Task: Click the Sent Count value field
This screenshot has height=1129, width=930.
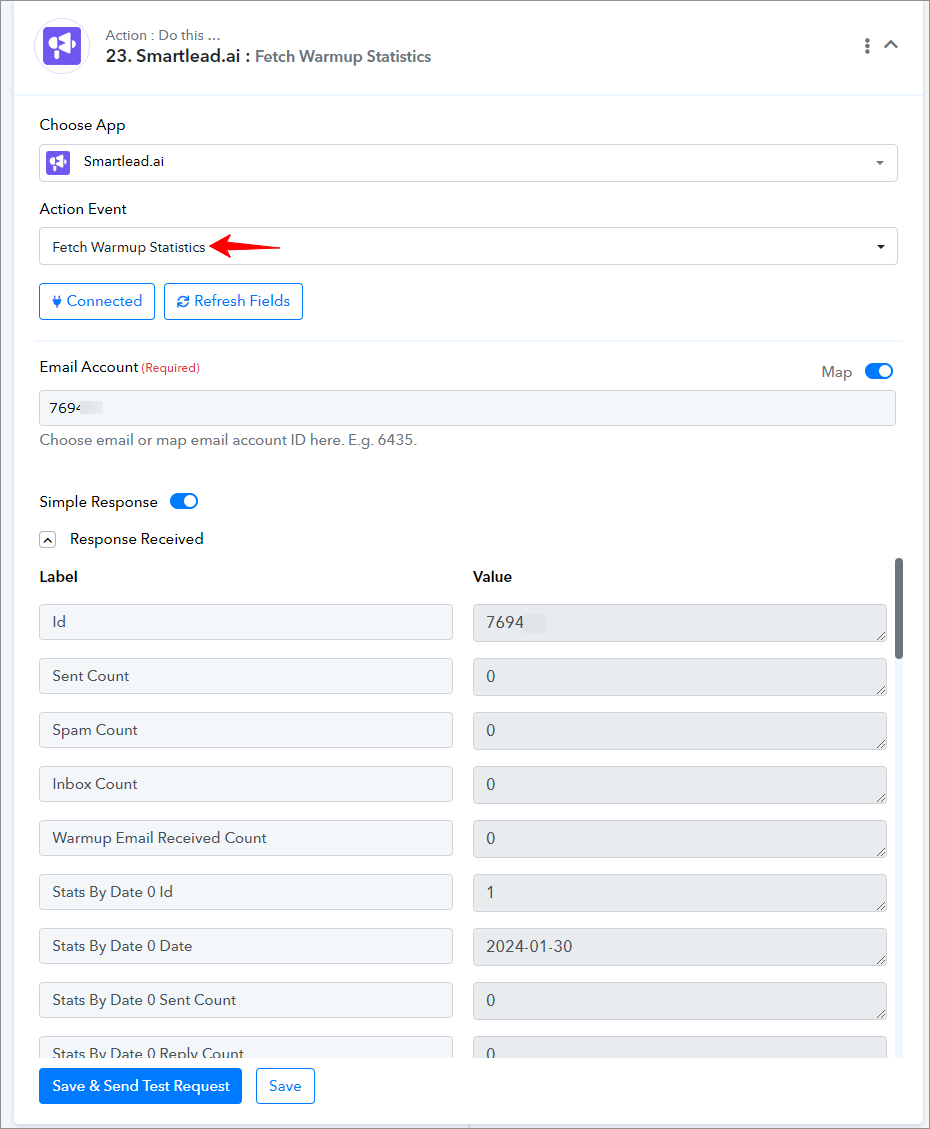Action: [x=680, y=677]
